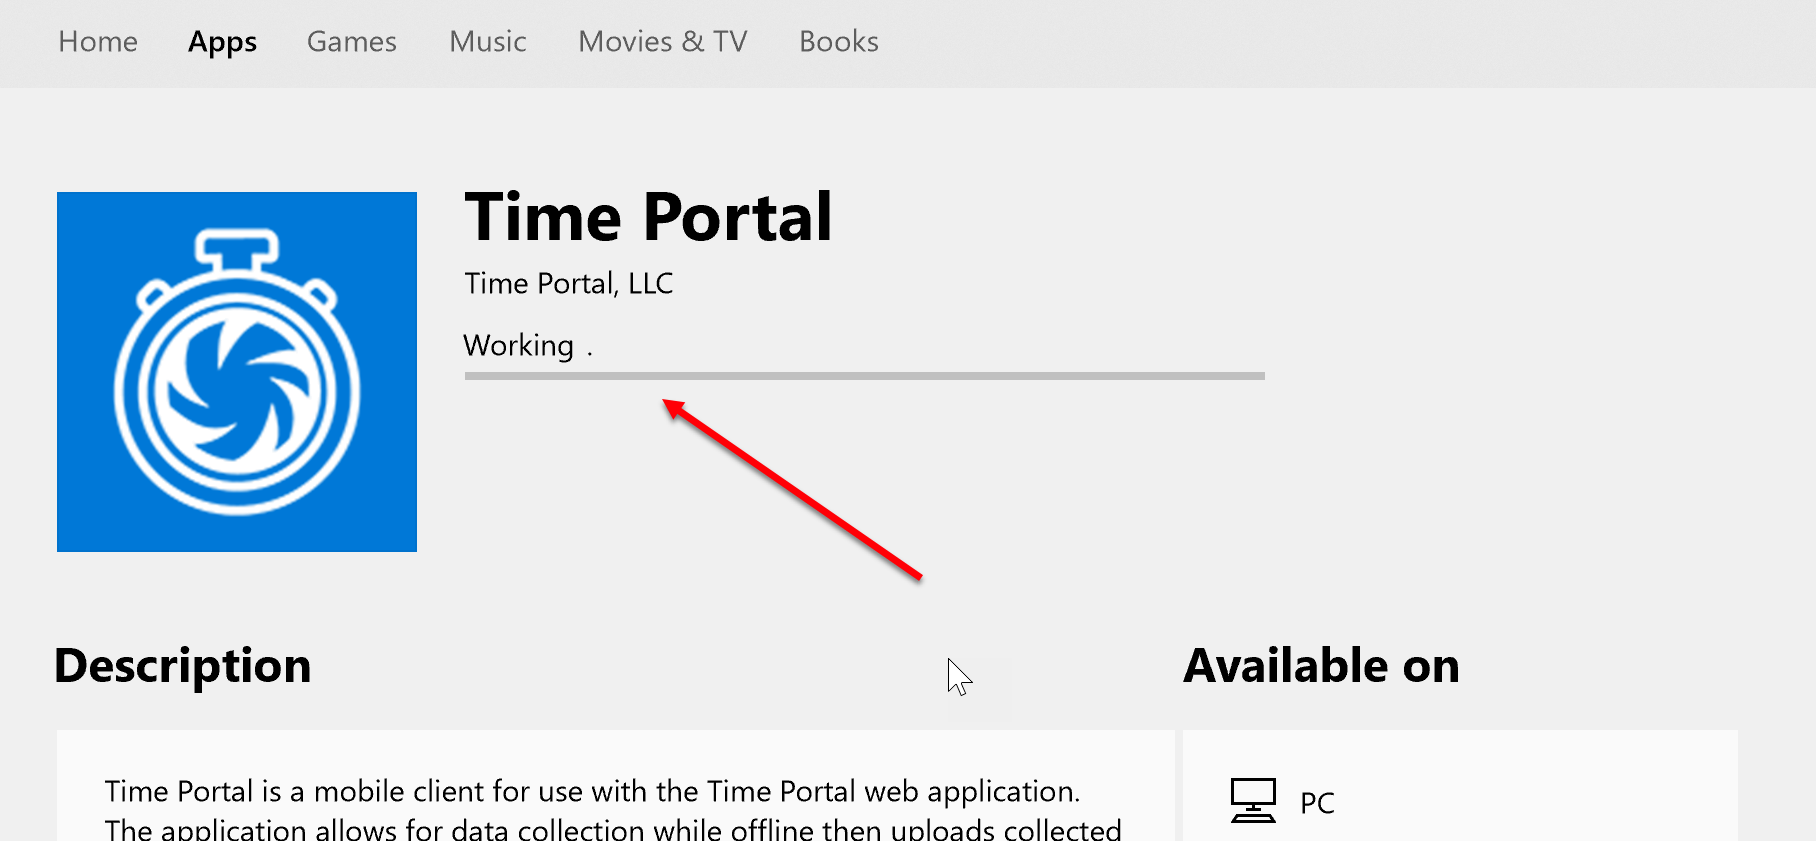This screenshot has height=841, width=1816.
Task: Go to the Music tab
Action: point(488,42)
